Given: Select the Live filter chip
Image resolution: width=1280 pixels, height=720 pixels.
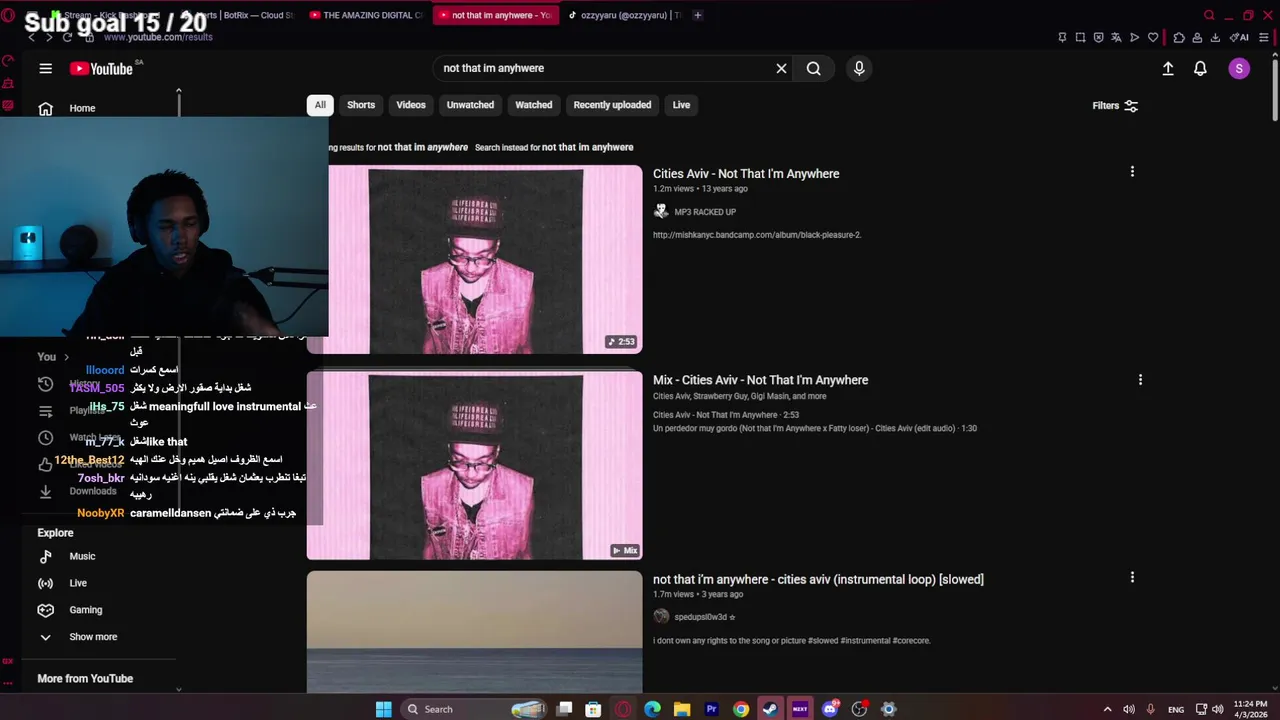Looking at the screenshot, I should point(681,105).
